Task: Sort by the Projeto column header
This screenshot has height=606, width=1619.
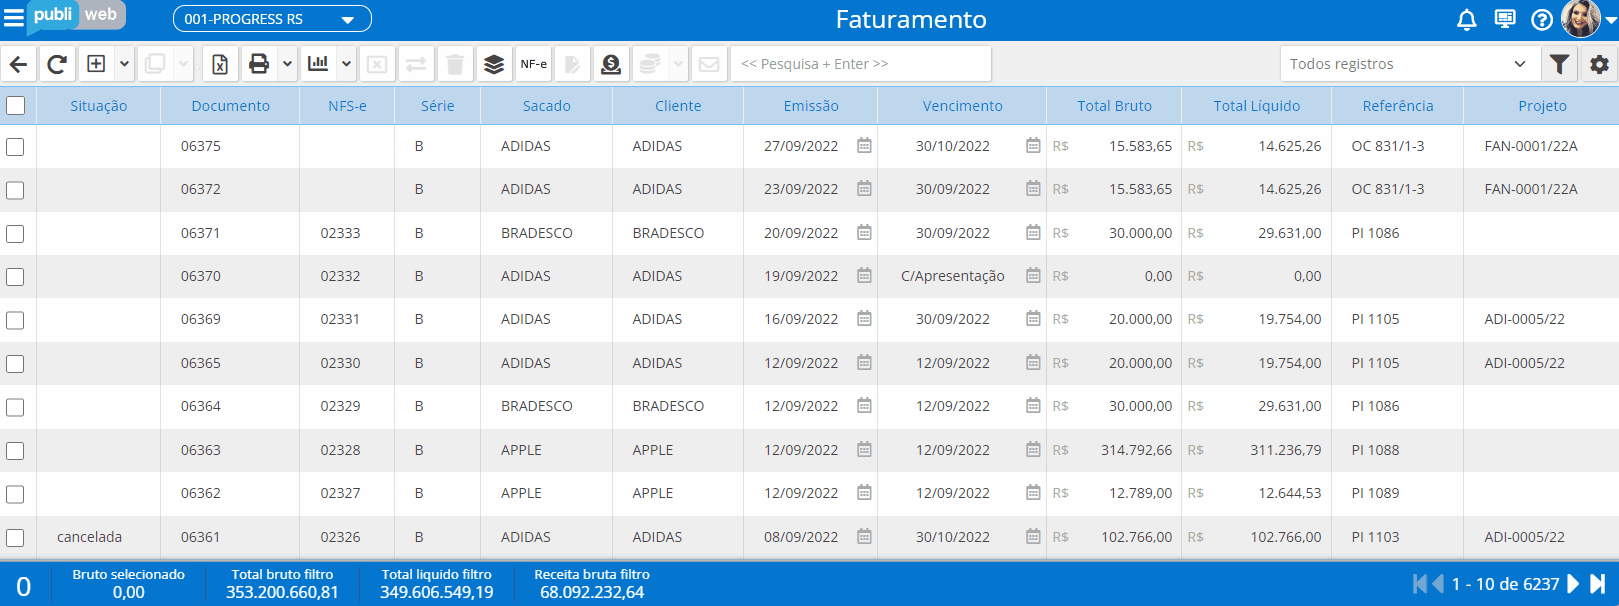Action: click(x=1542, y=106)
